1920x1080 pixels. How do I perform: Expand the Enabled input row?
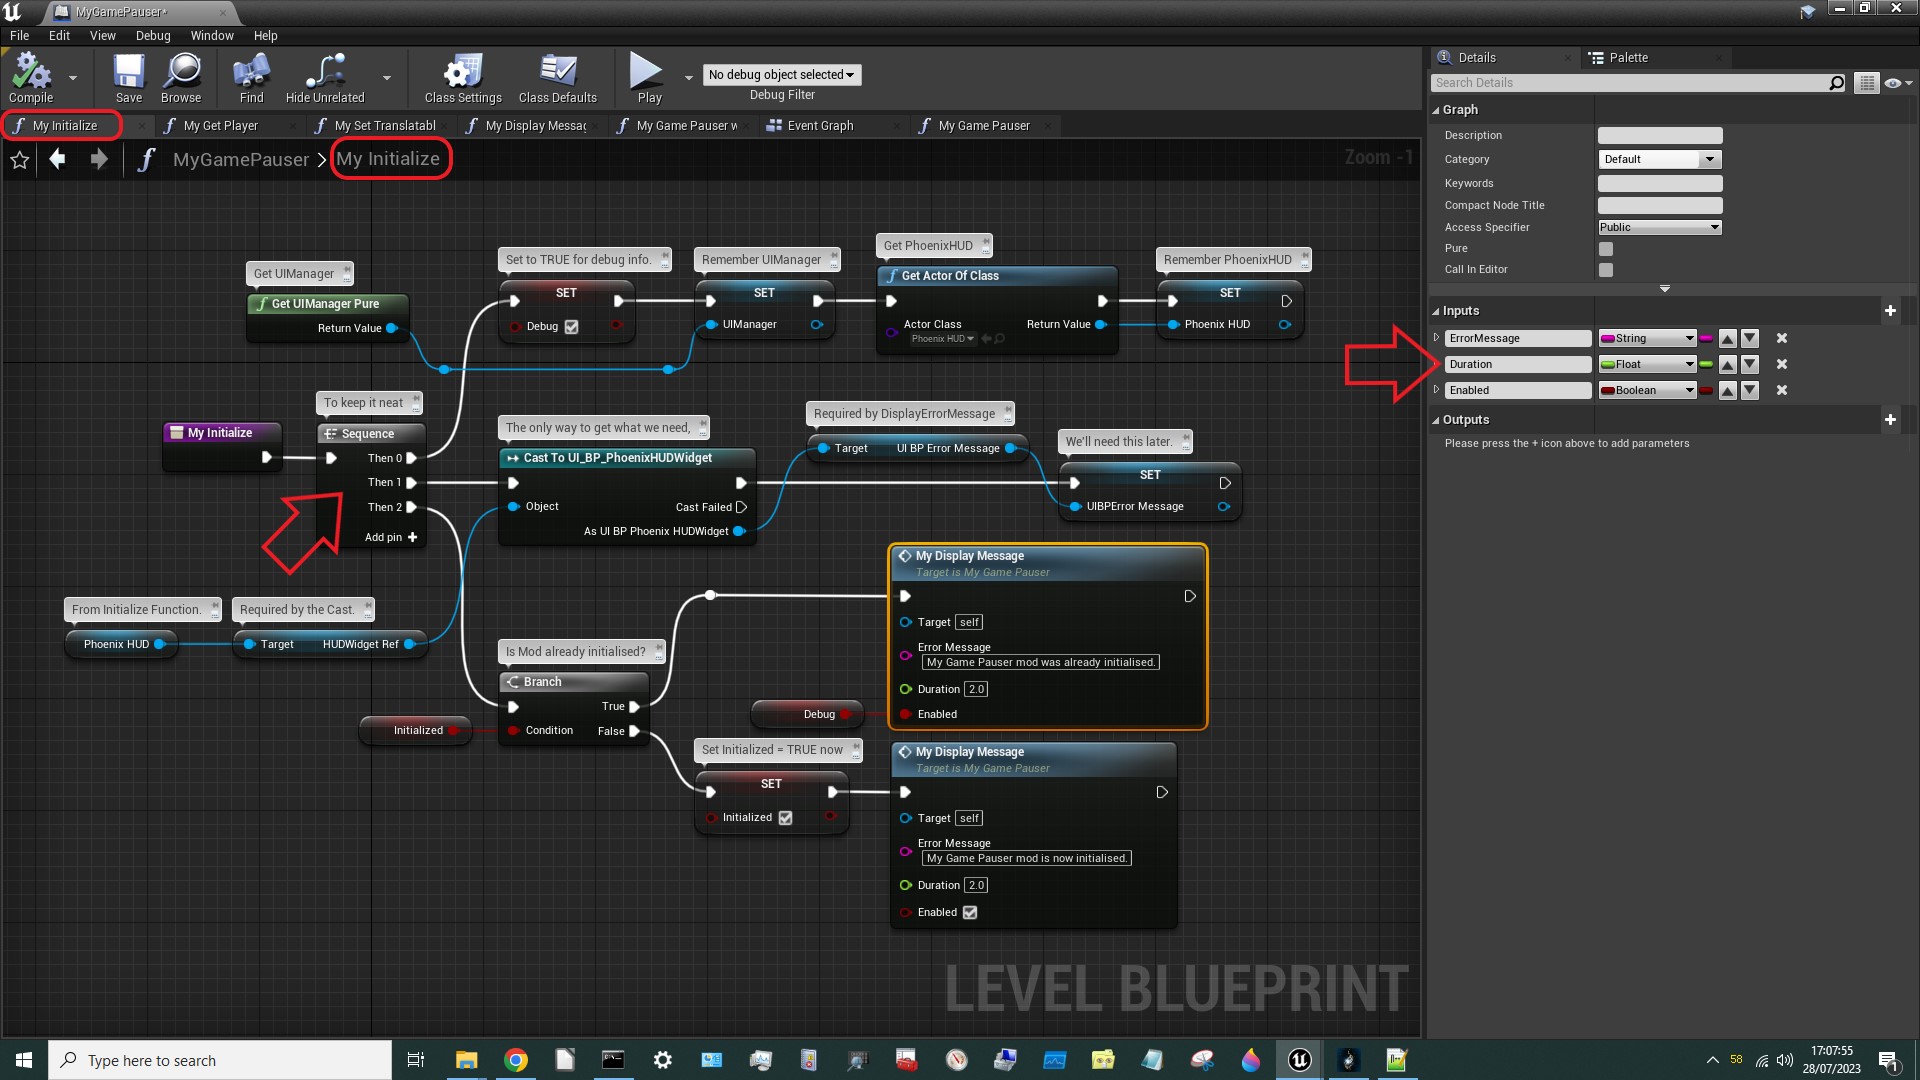(1437, 390)
